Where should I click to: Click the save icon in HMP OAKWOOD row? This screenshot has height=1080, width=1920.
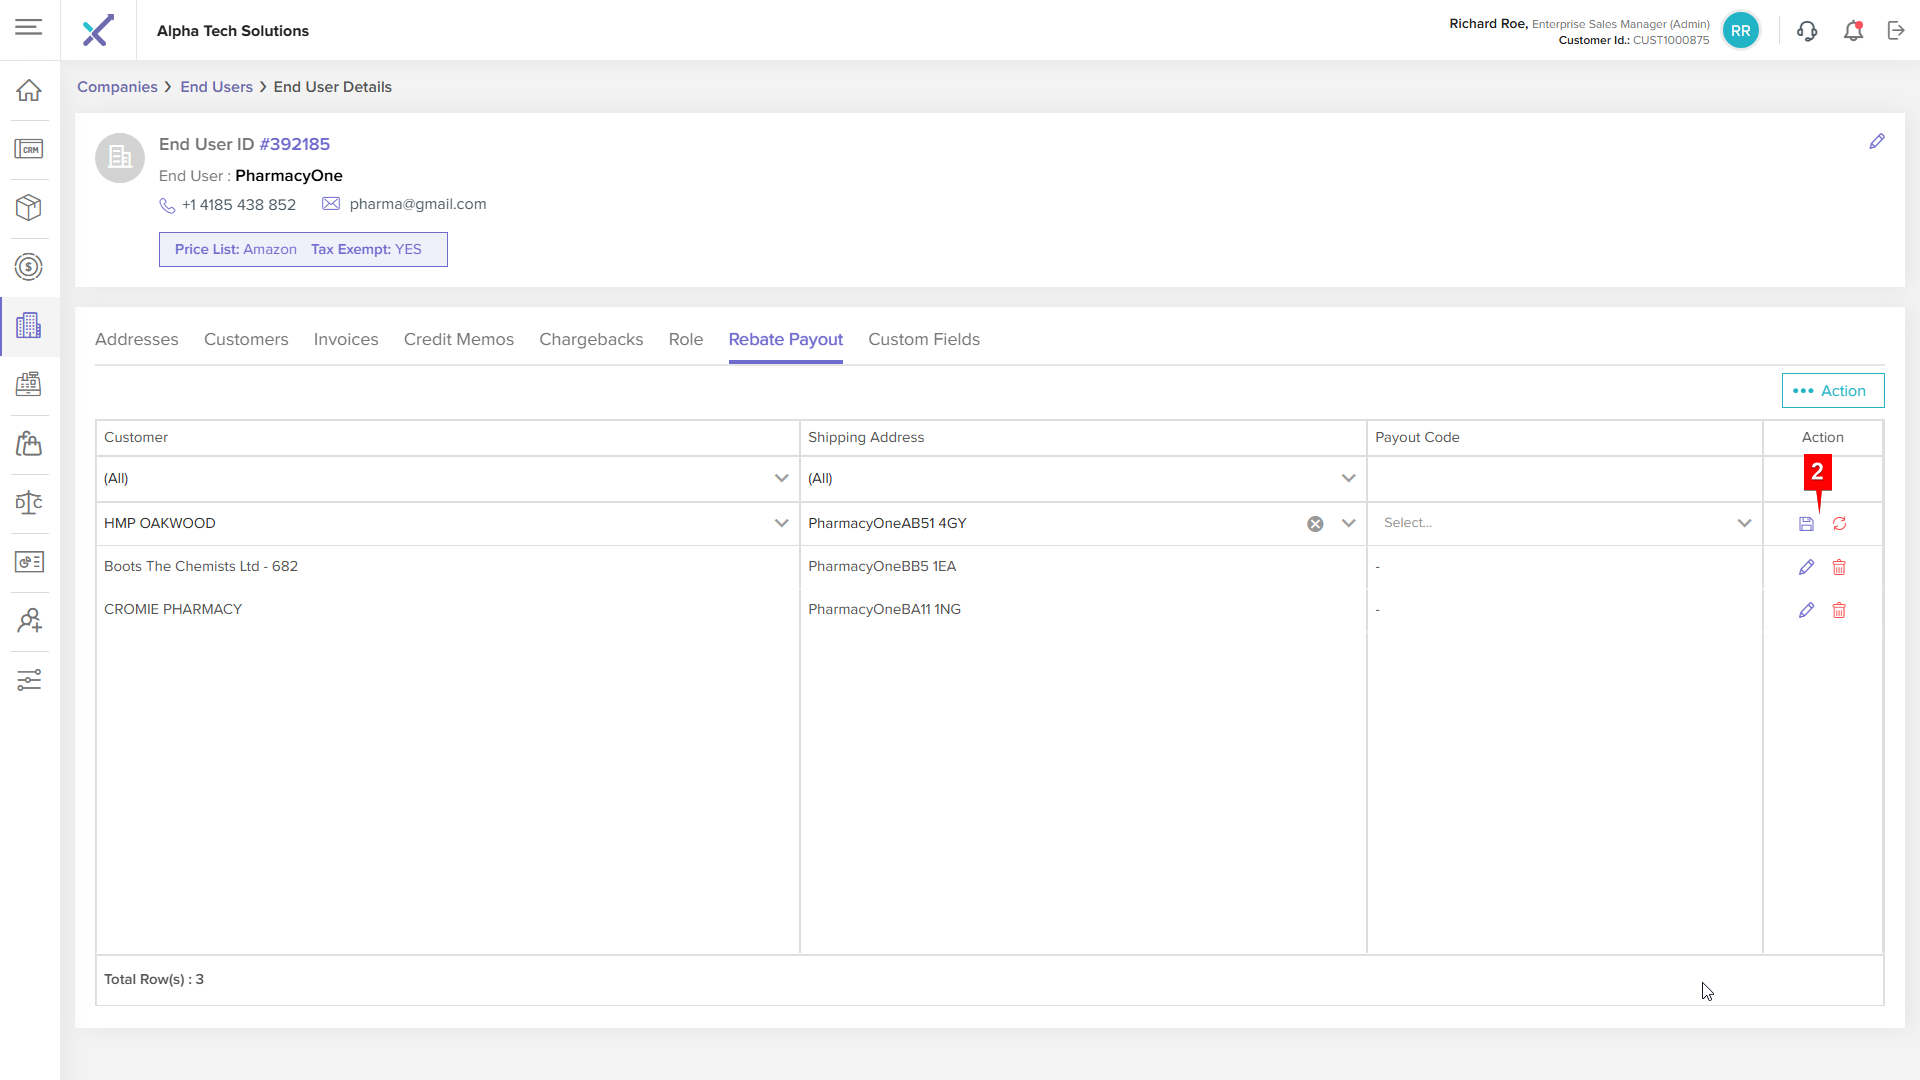coord(1806,524)
